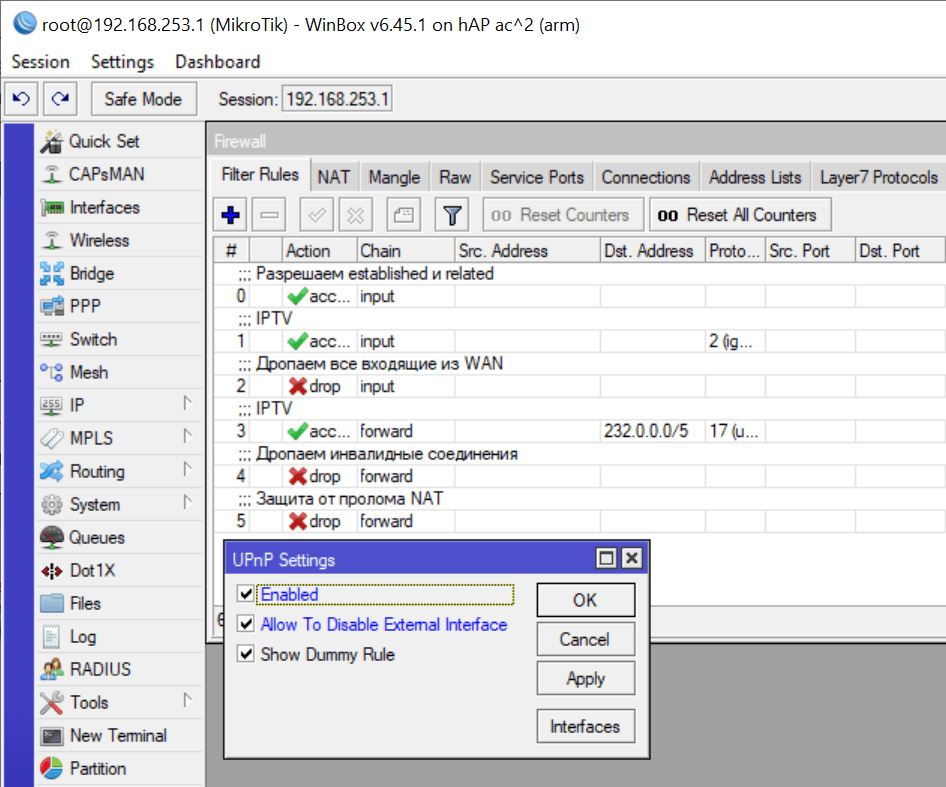Add a new firewall rule with plus icon
946x787 pixels.
tap(230, 215)
